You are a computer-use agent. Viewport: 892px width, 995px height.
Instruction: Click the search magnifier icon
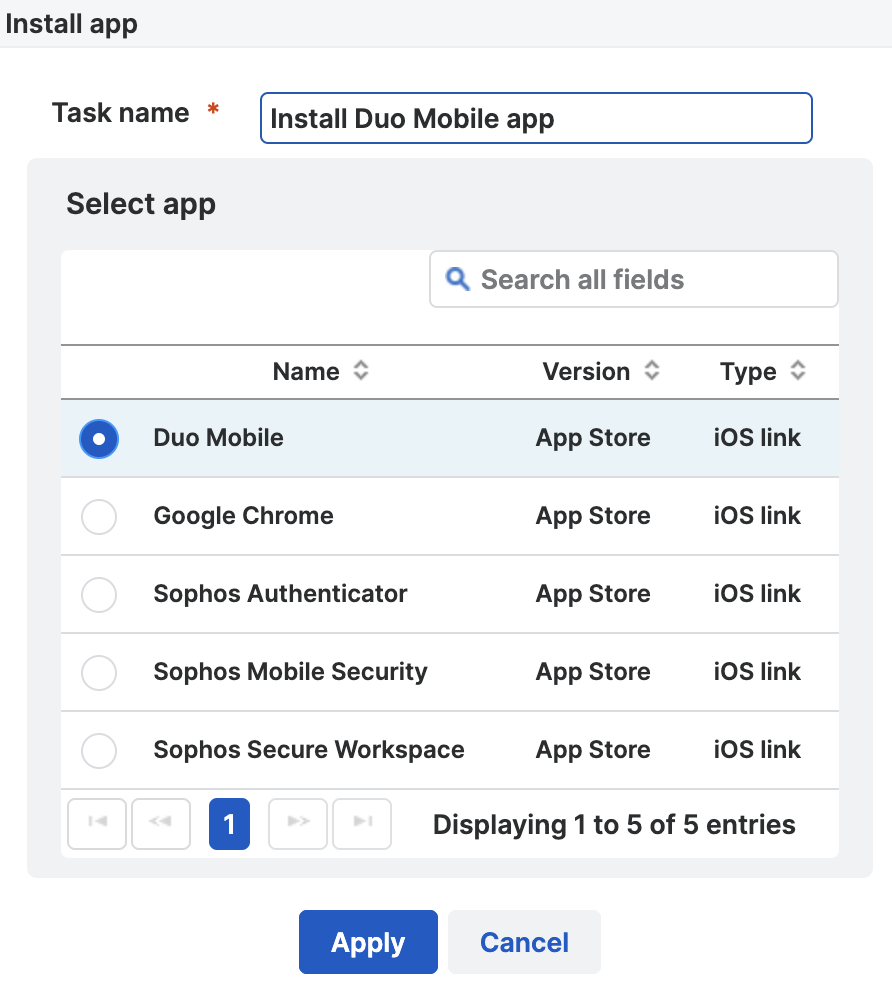[457, 279]
